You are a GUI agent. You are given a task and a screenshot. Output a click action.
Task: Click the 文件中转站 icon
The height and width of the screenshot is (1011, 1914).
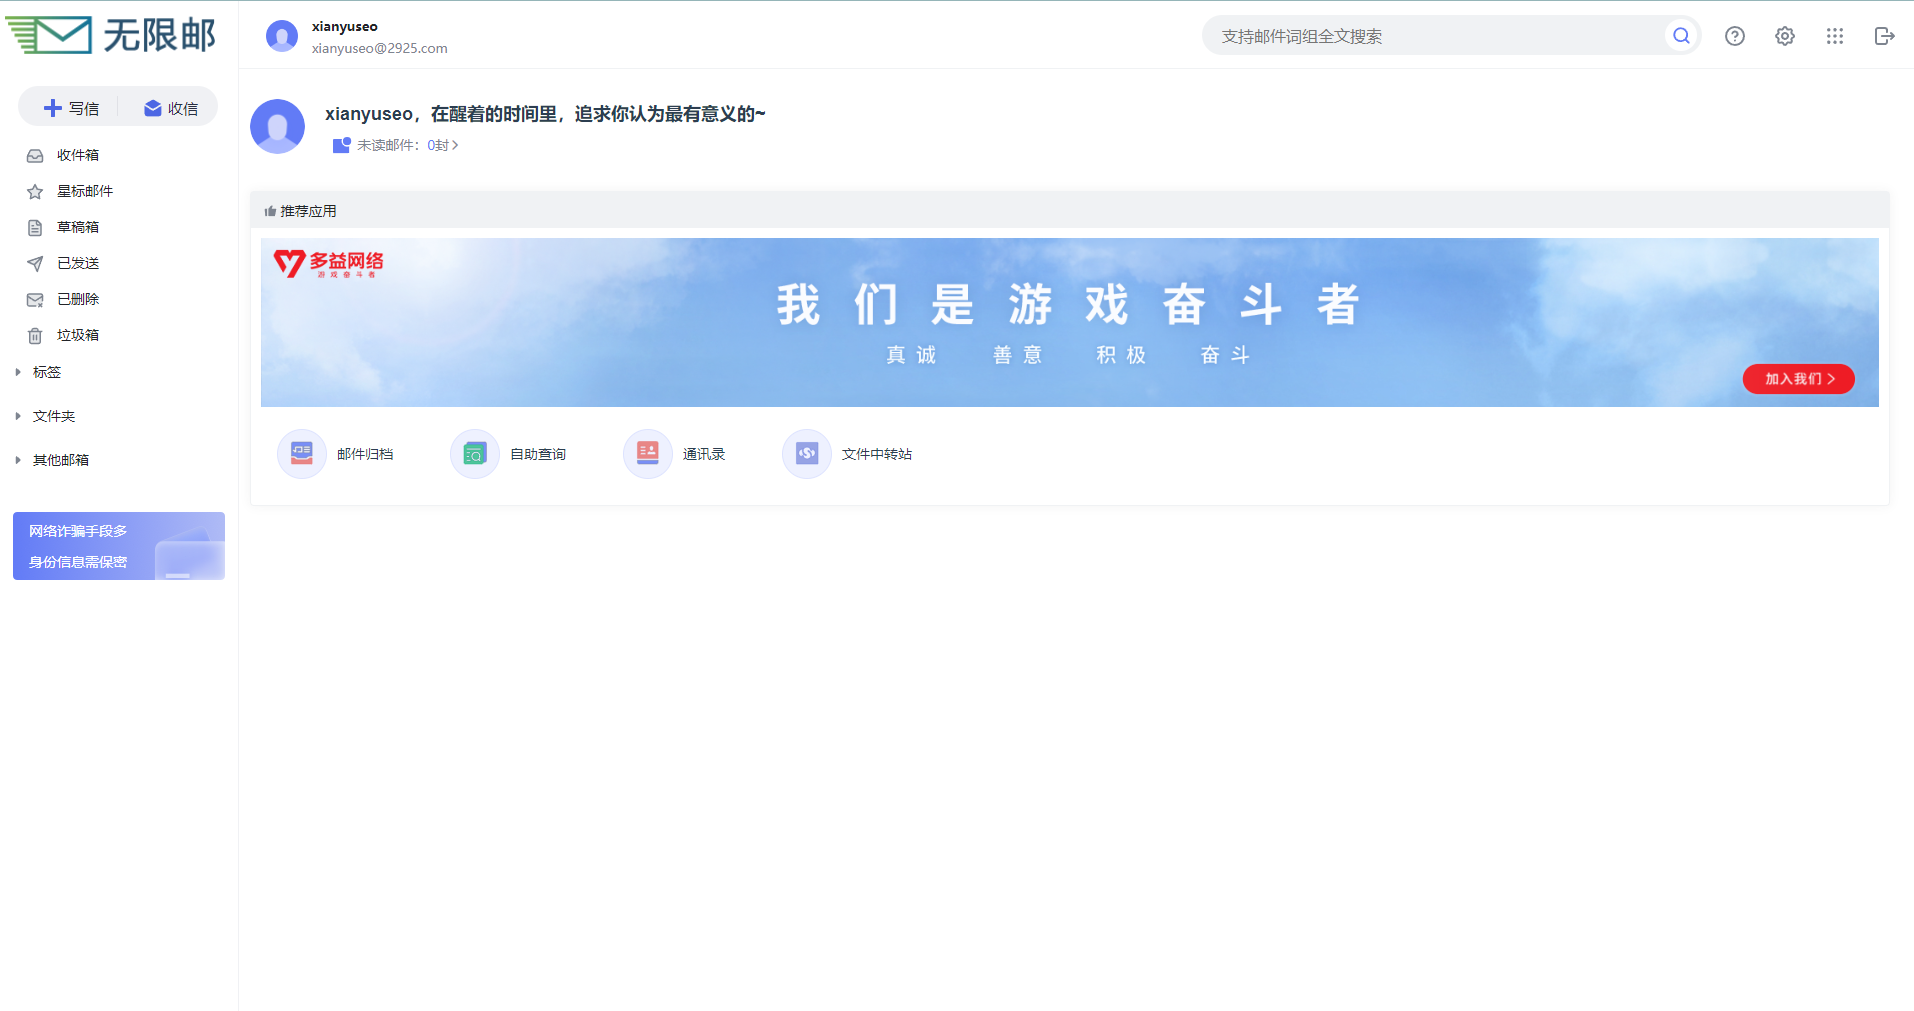coord(807,454)
